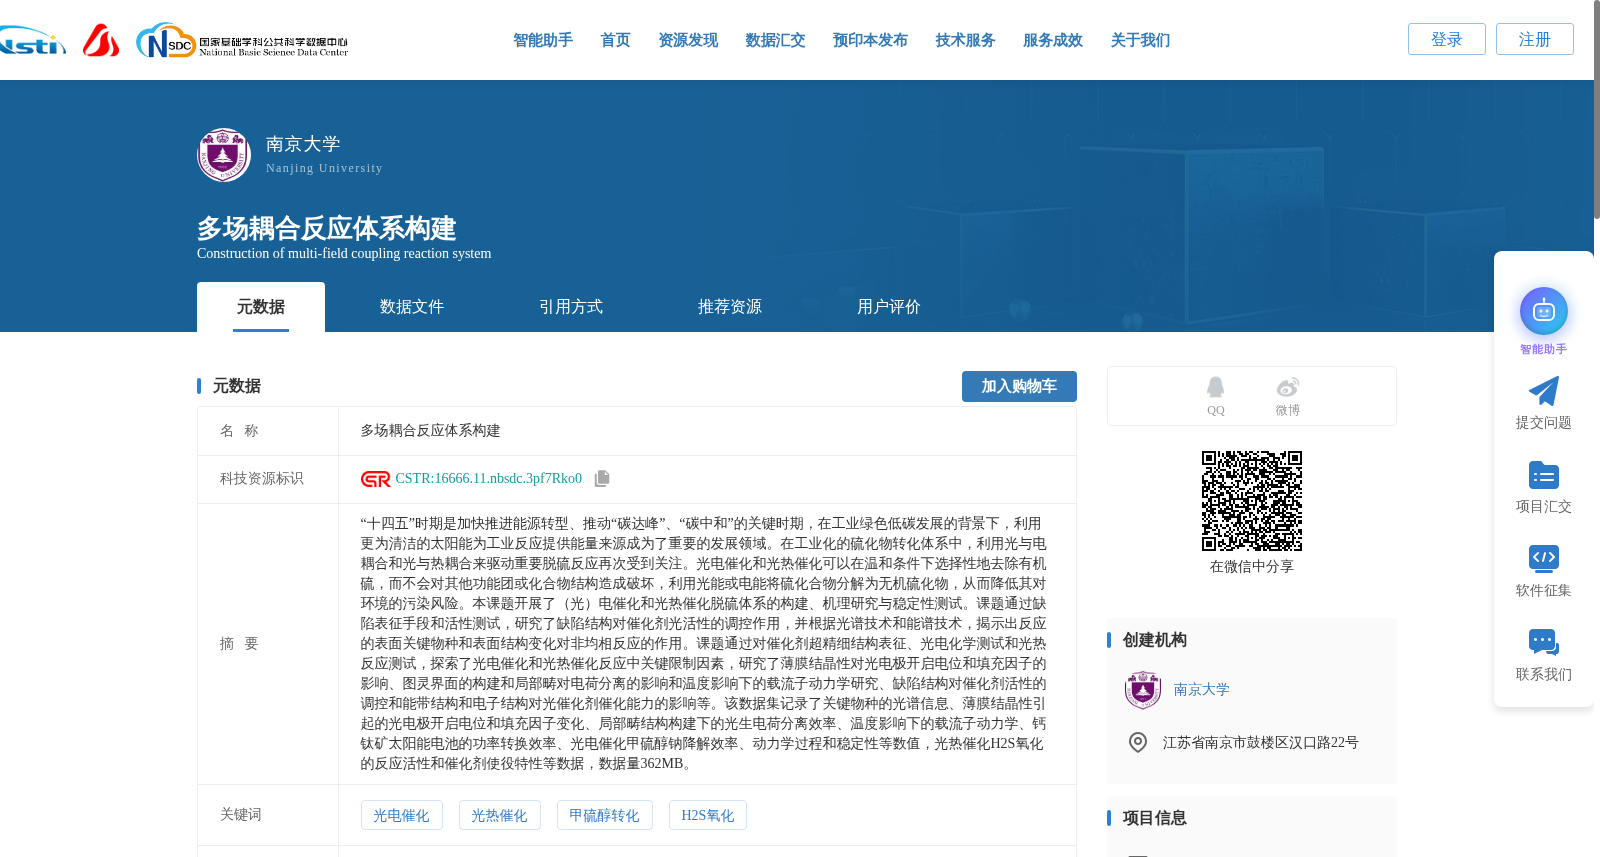Open 智能助手 in top navigation
The width and height of the screenshot is (1600, 857).
click(543, 40)
